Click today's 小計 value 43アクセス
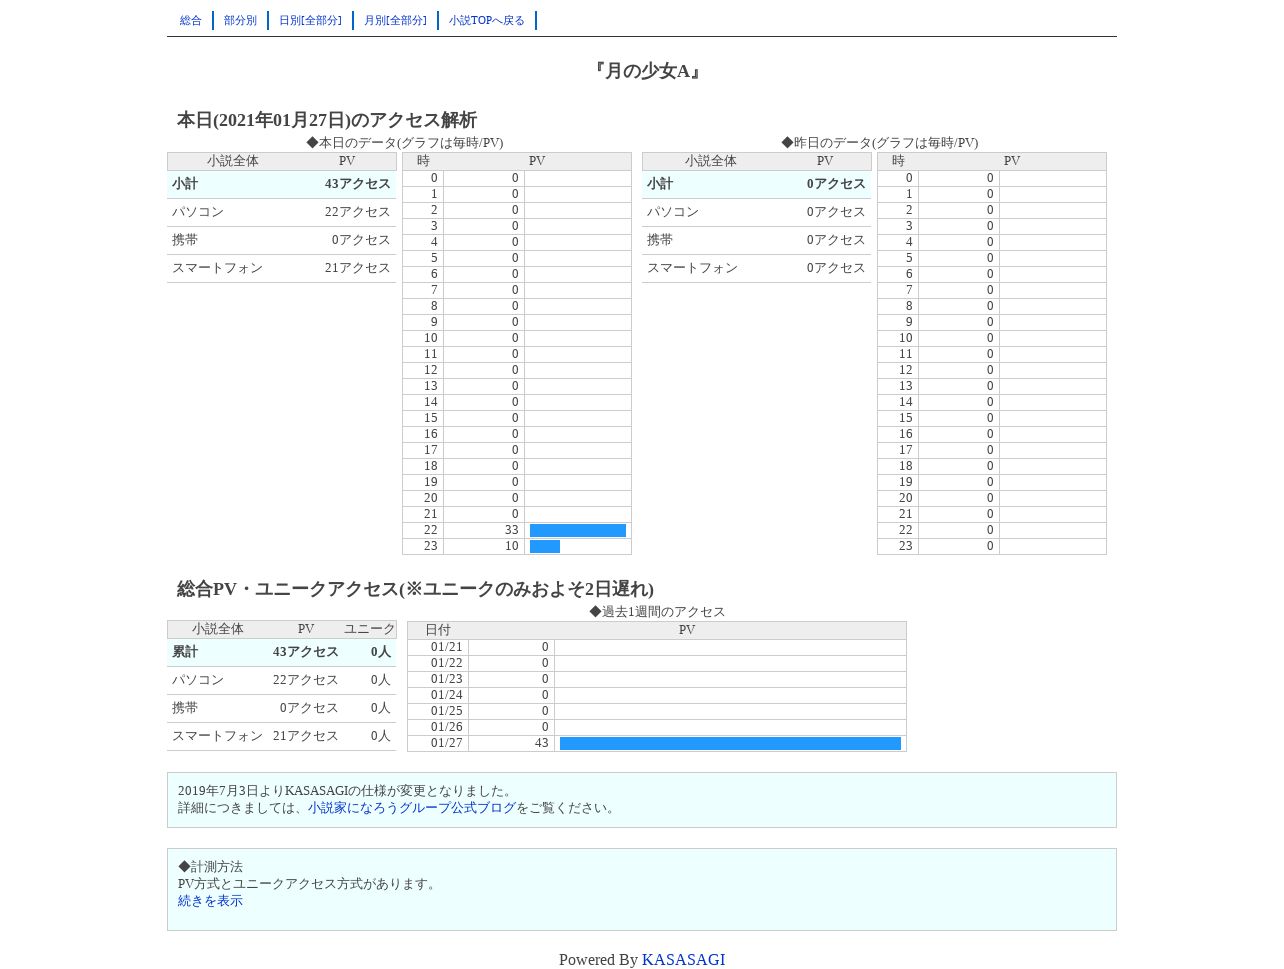The width and height of the screenshot is (1284, 969). coord(358,184)
